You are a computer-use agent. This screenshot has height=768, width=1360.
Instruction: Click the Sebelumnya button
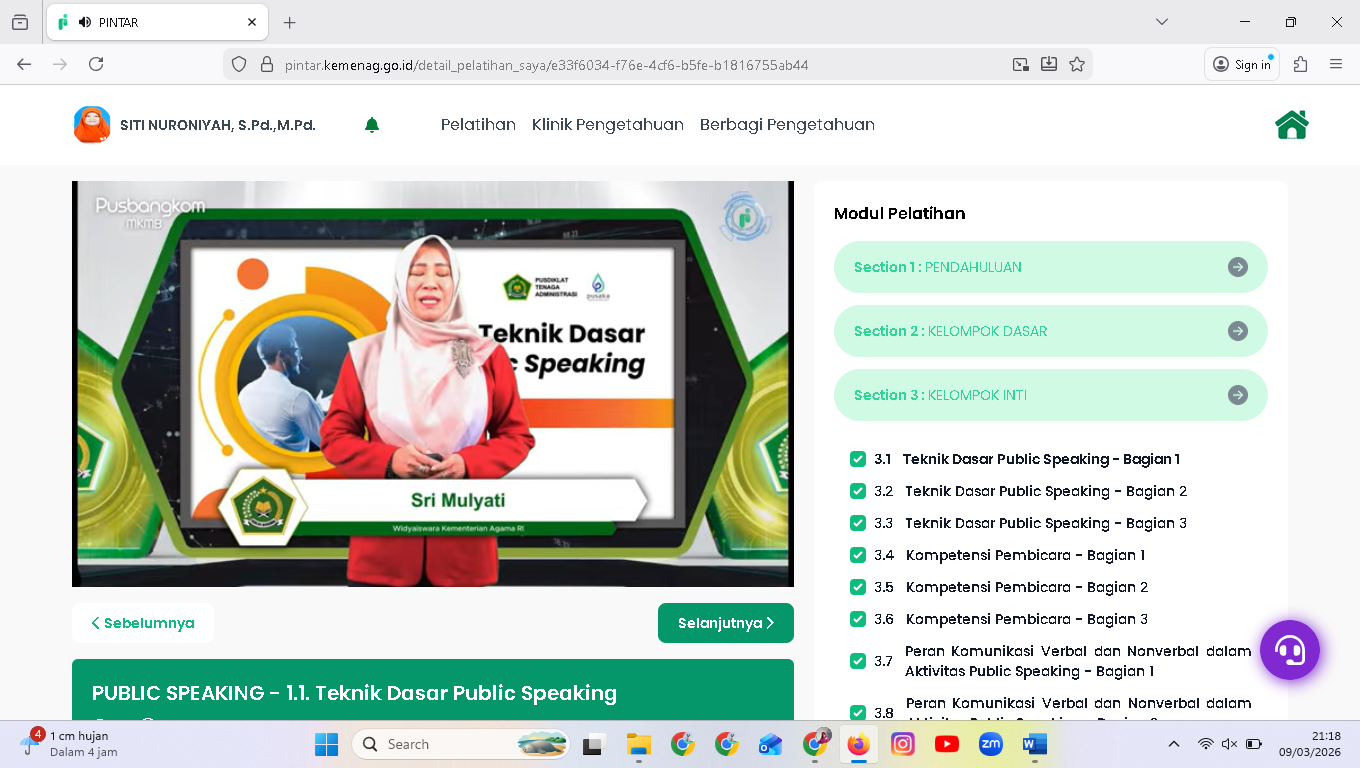coord(143,623)
